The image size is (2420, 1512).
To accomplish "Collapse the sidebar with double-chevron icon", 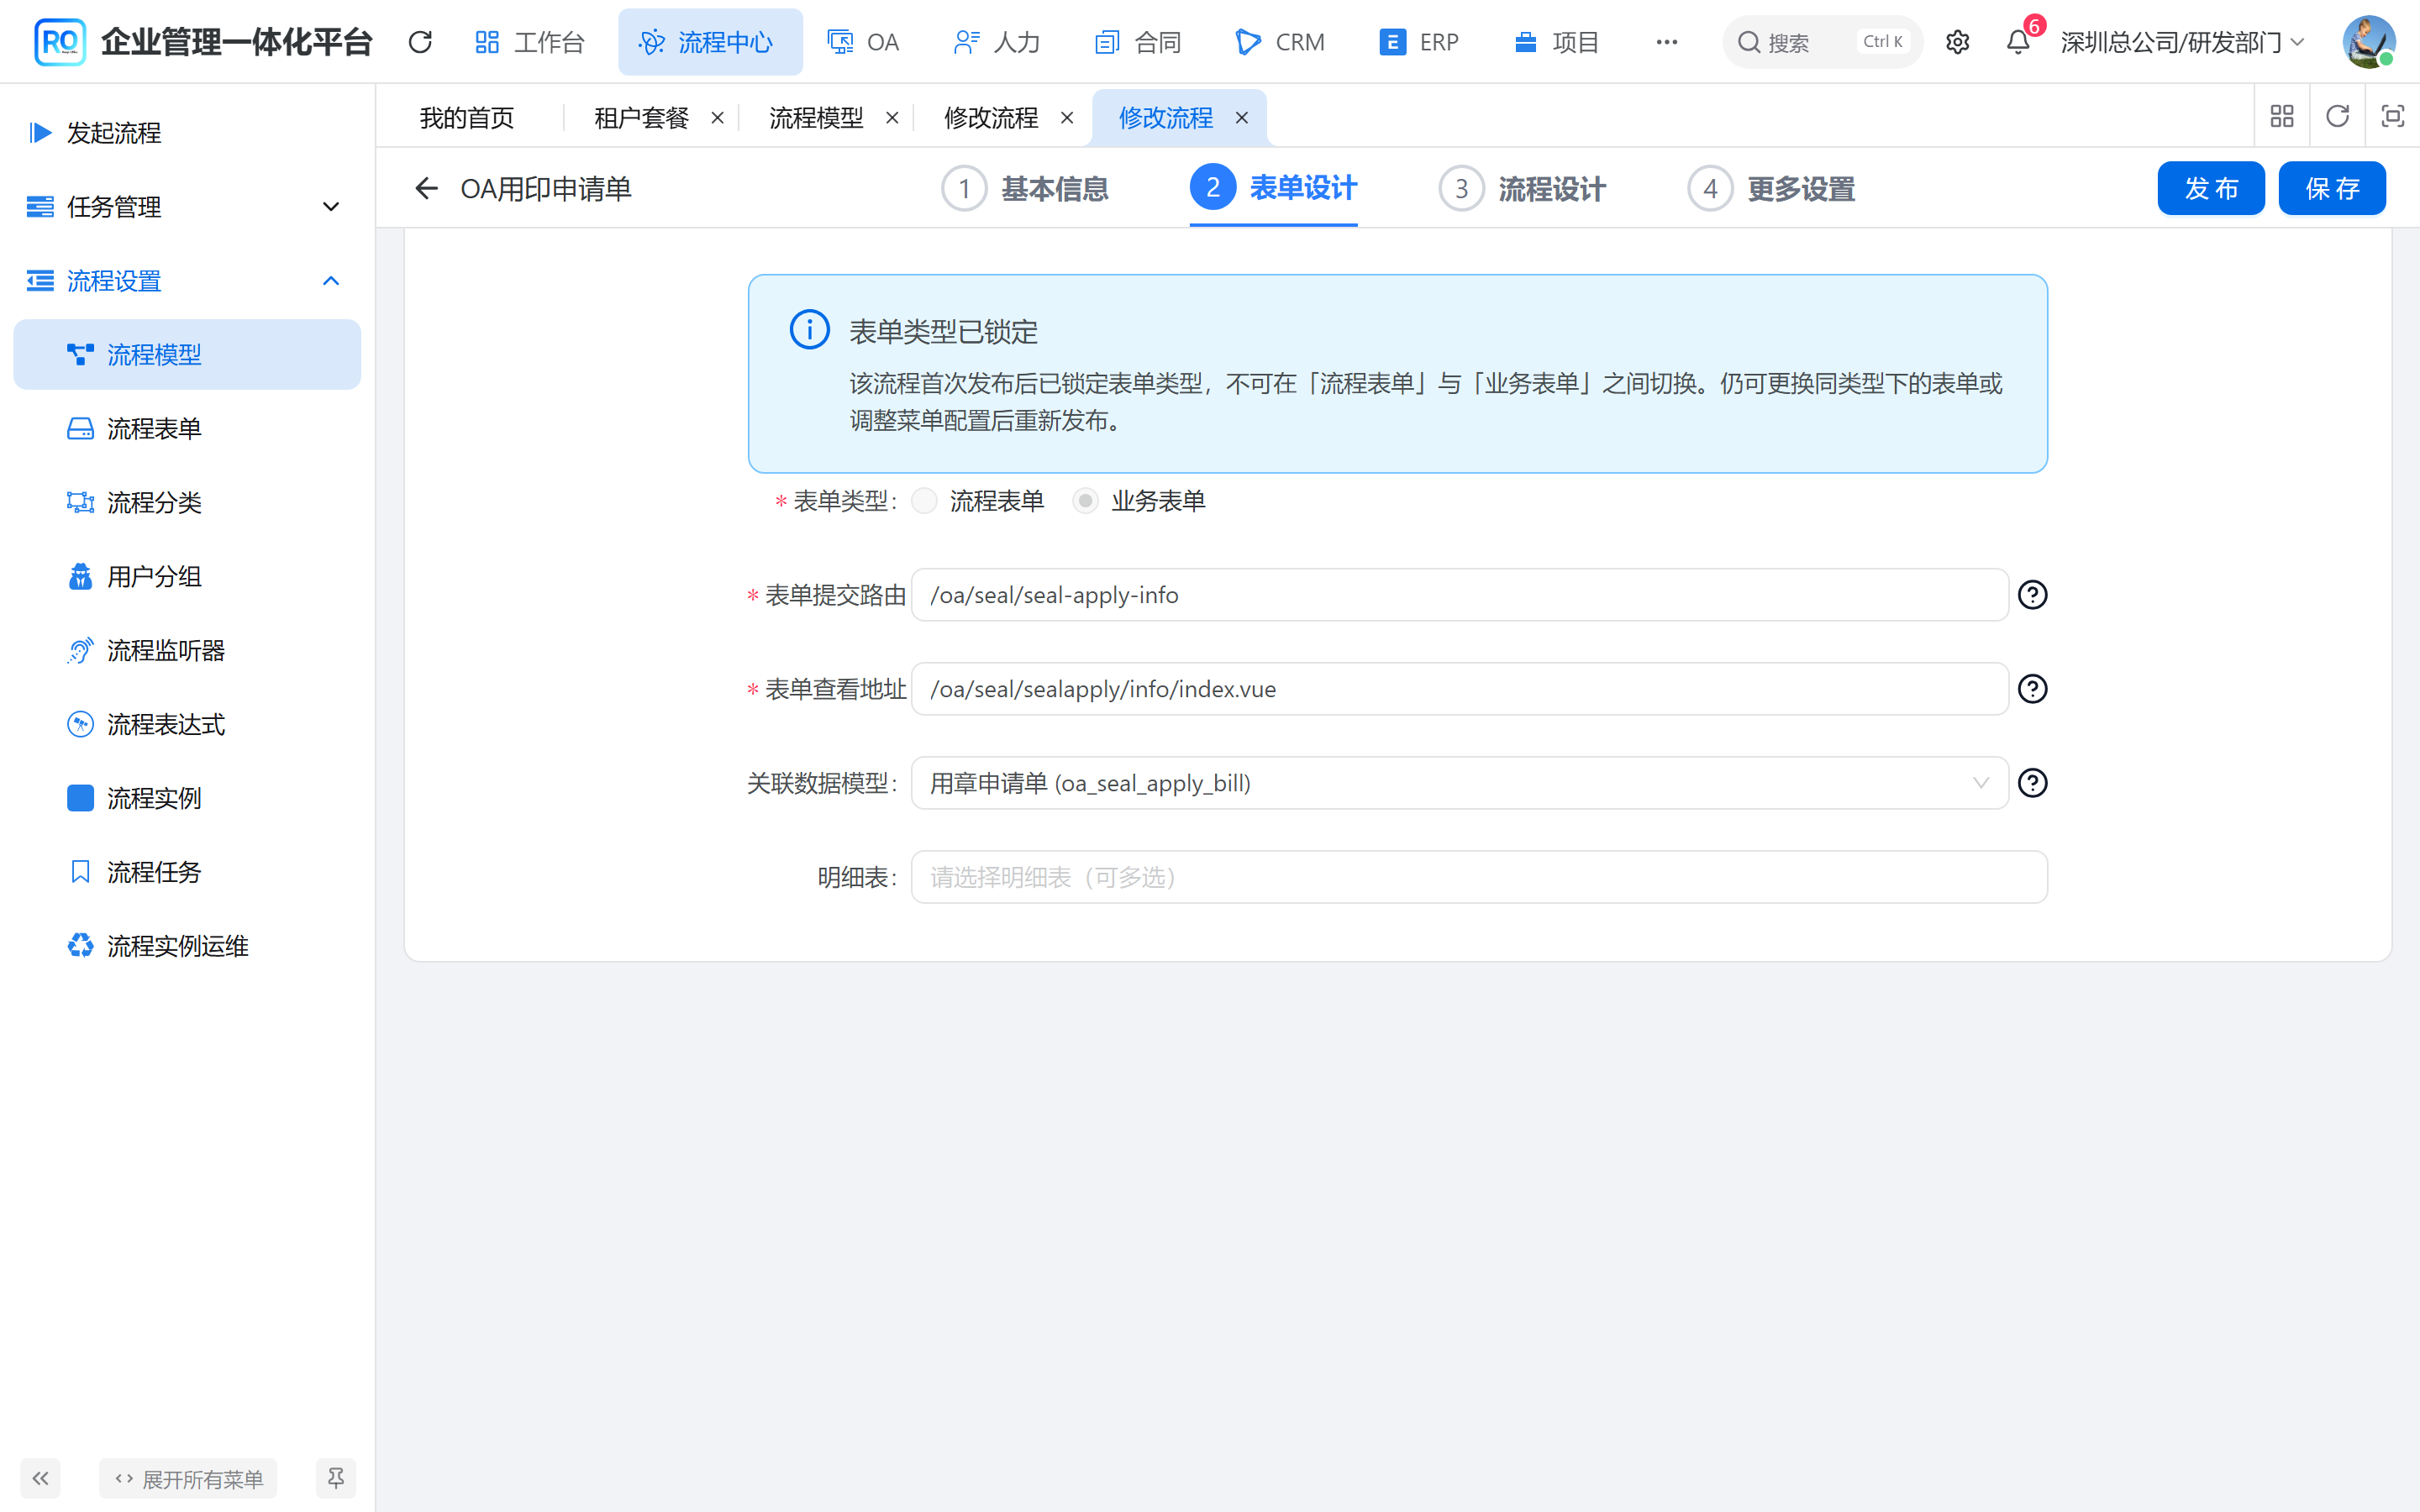I will (40, 1478).
